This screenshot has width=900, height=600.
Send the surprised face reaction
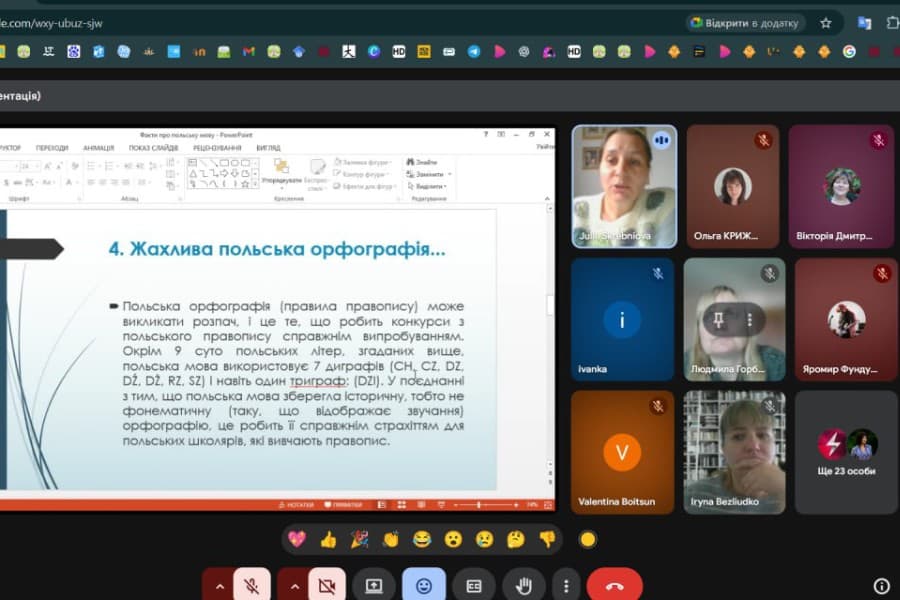coord(453,539)
